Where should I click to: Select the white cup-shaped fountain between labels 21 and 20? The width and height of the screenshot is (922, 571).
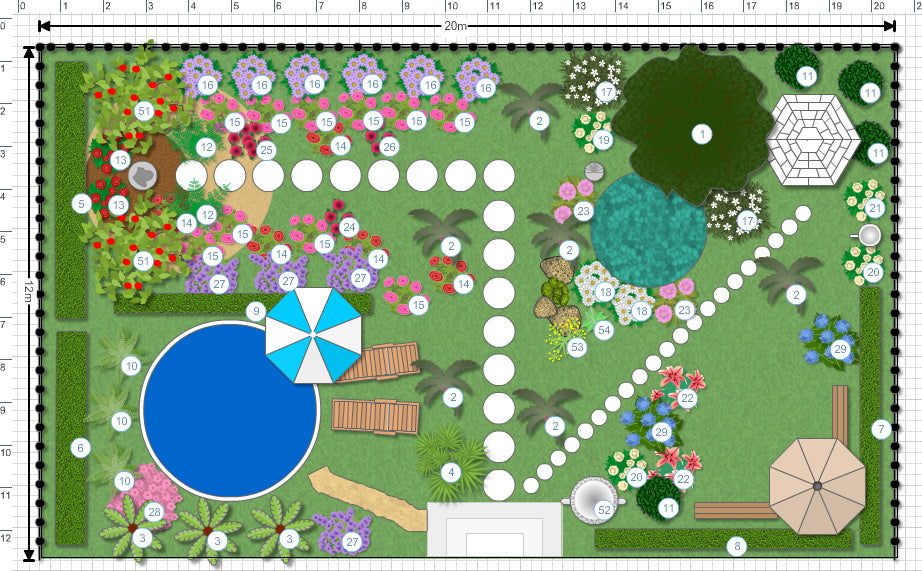[x=867, y=235]
